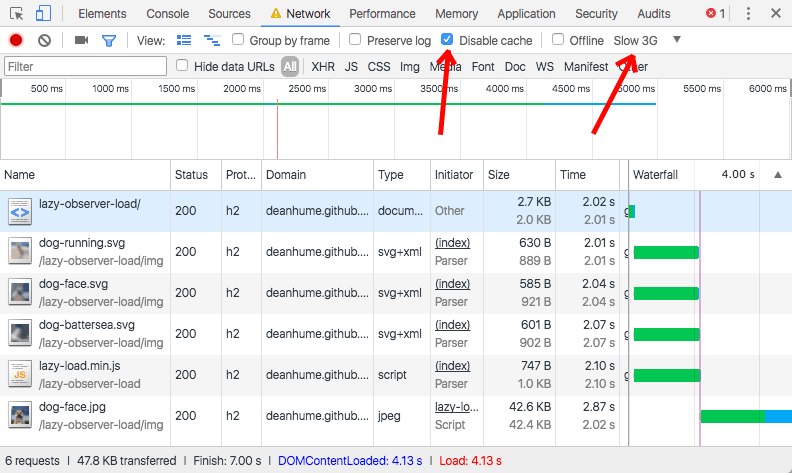The image size is (792, 473).
Task: Open the DevTools three-dot menu
Action: point(748,14)
